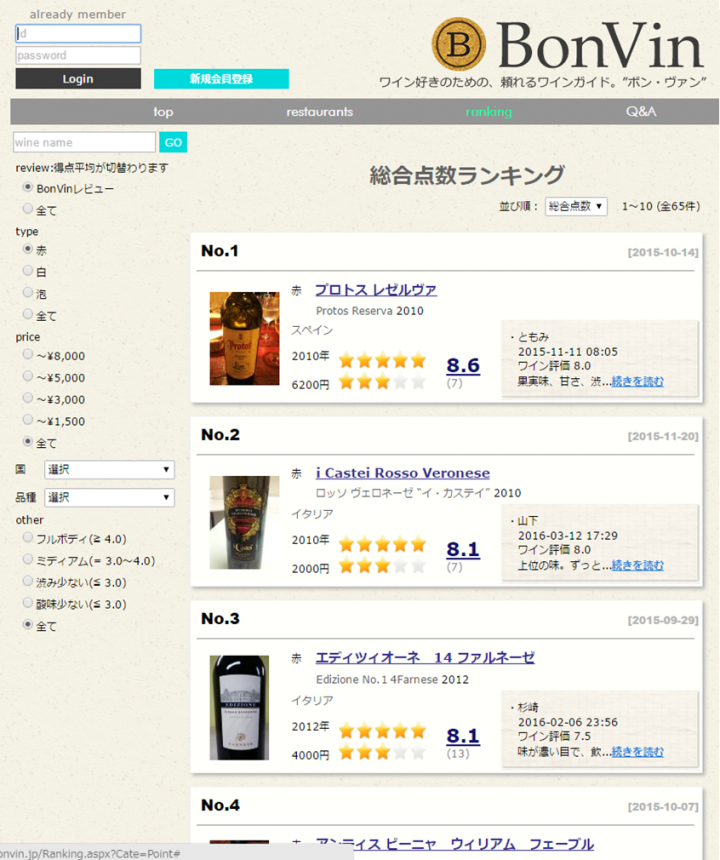The image size is (720, 860).
Task: Focus the wine name search field
Action: 84,143
